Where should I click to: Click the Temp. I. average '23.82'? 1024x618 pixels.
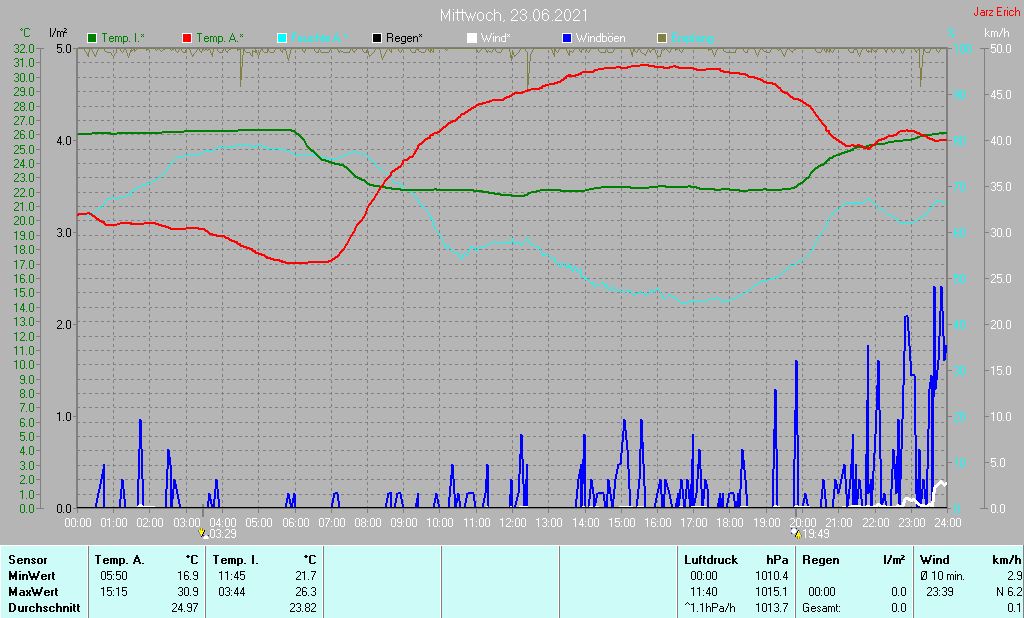[302, 608]
